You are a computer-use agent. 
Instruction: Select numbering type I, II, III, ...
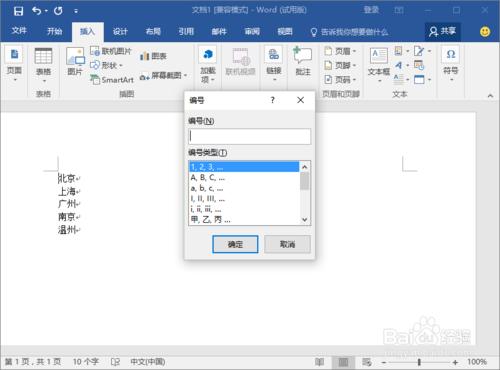coord(244,199)
